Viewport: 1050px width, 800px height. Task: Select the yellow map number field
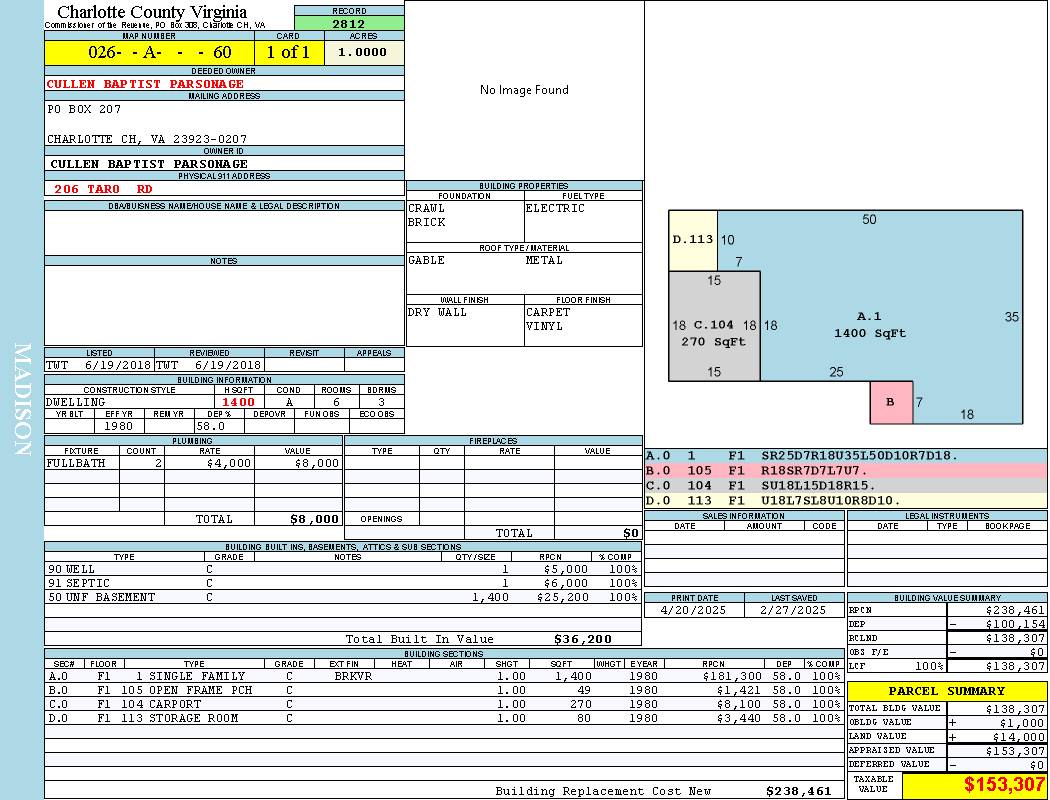(x=149, y=53)
